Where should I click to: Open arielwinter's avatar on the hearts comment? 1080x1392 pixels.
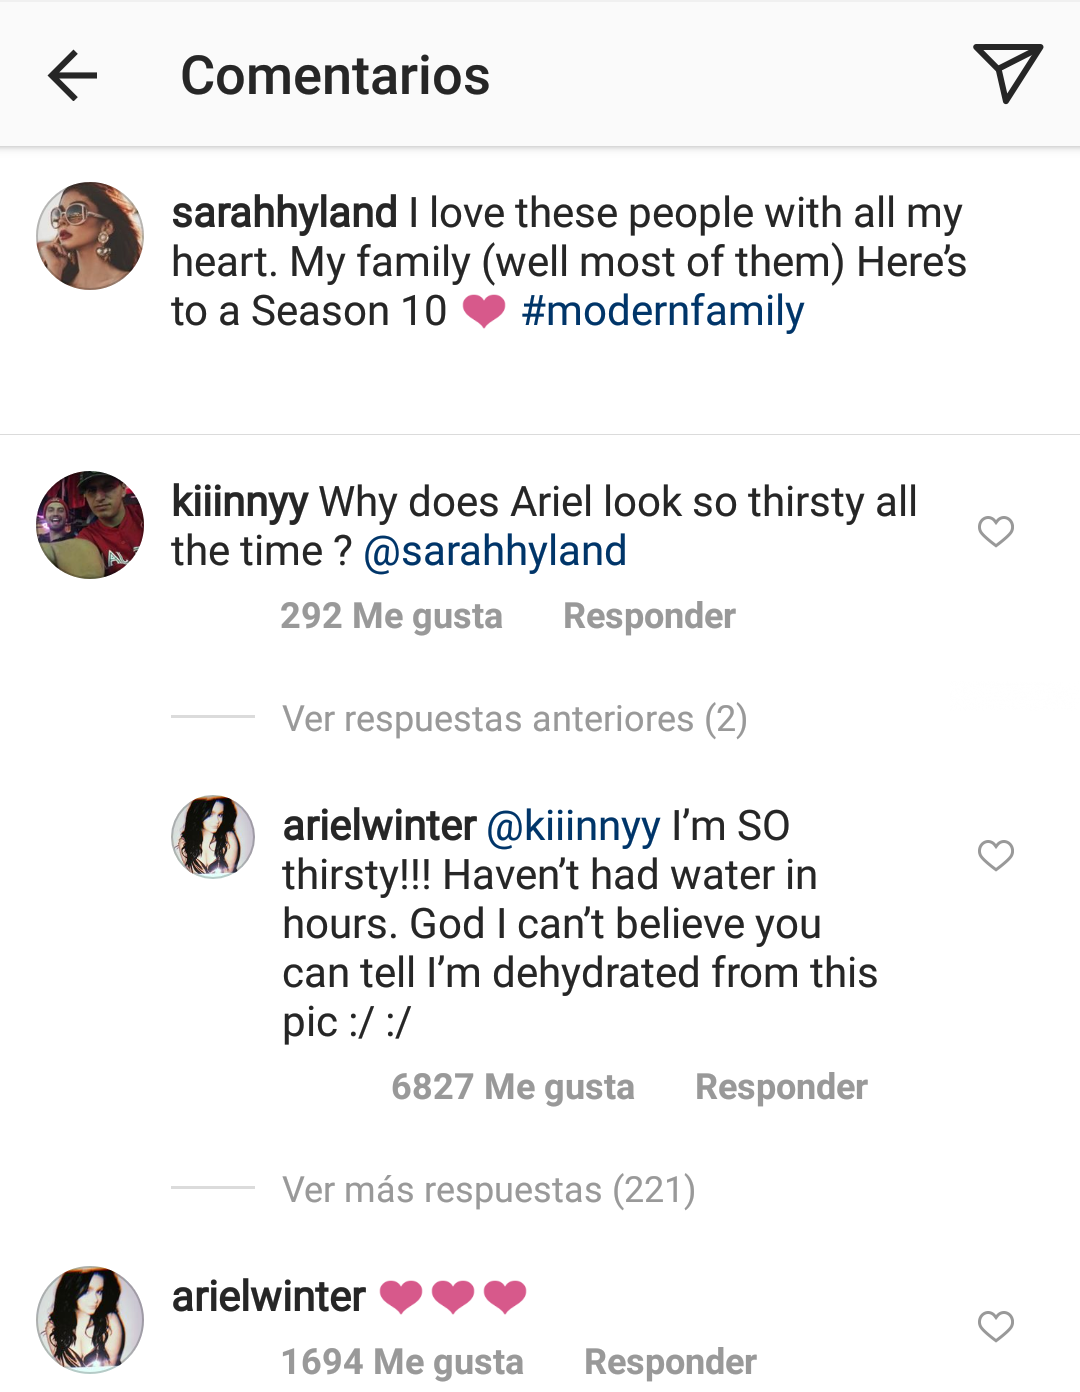(x=90, y=1319)
